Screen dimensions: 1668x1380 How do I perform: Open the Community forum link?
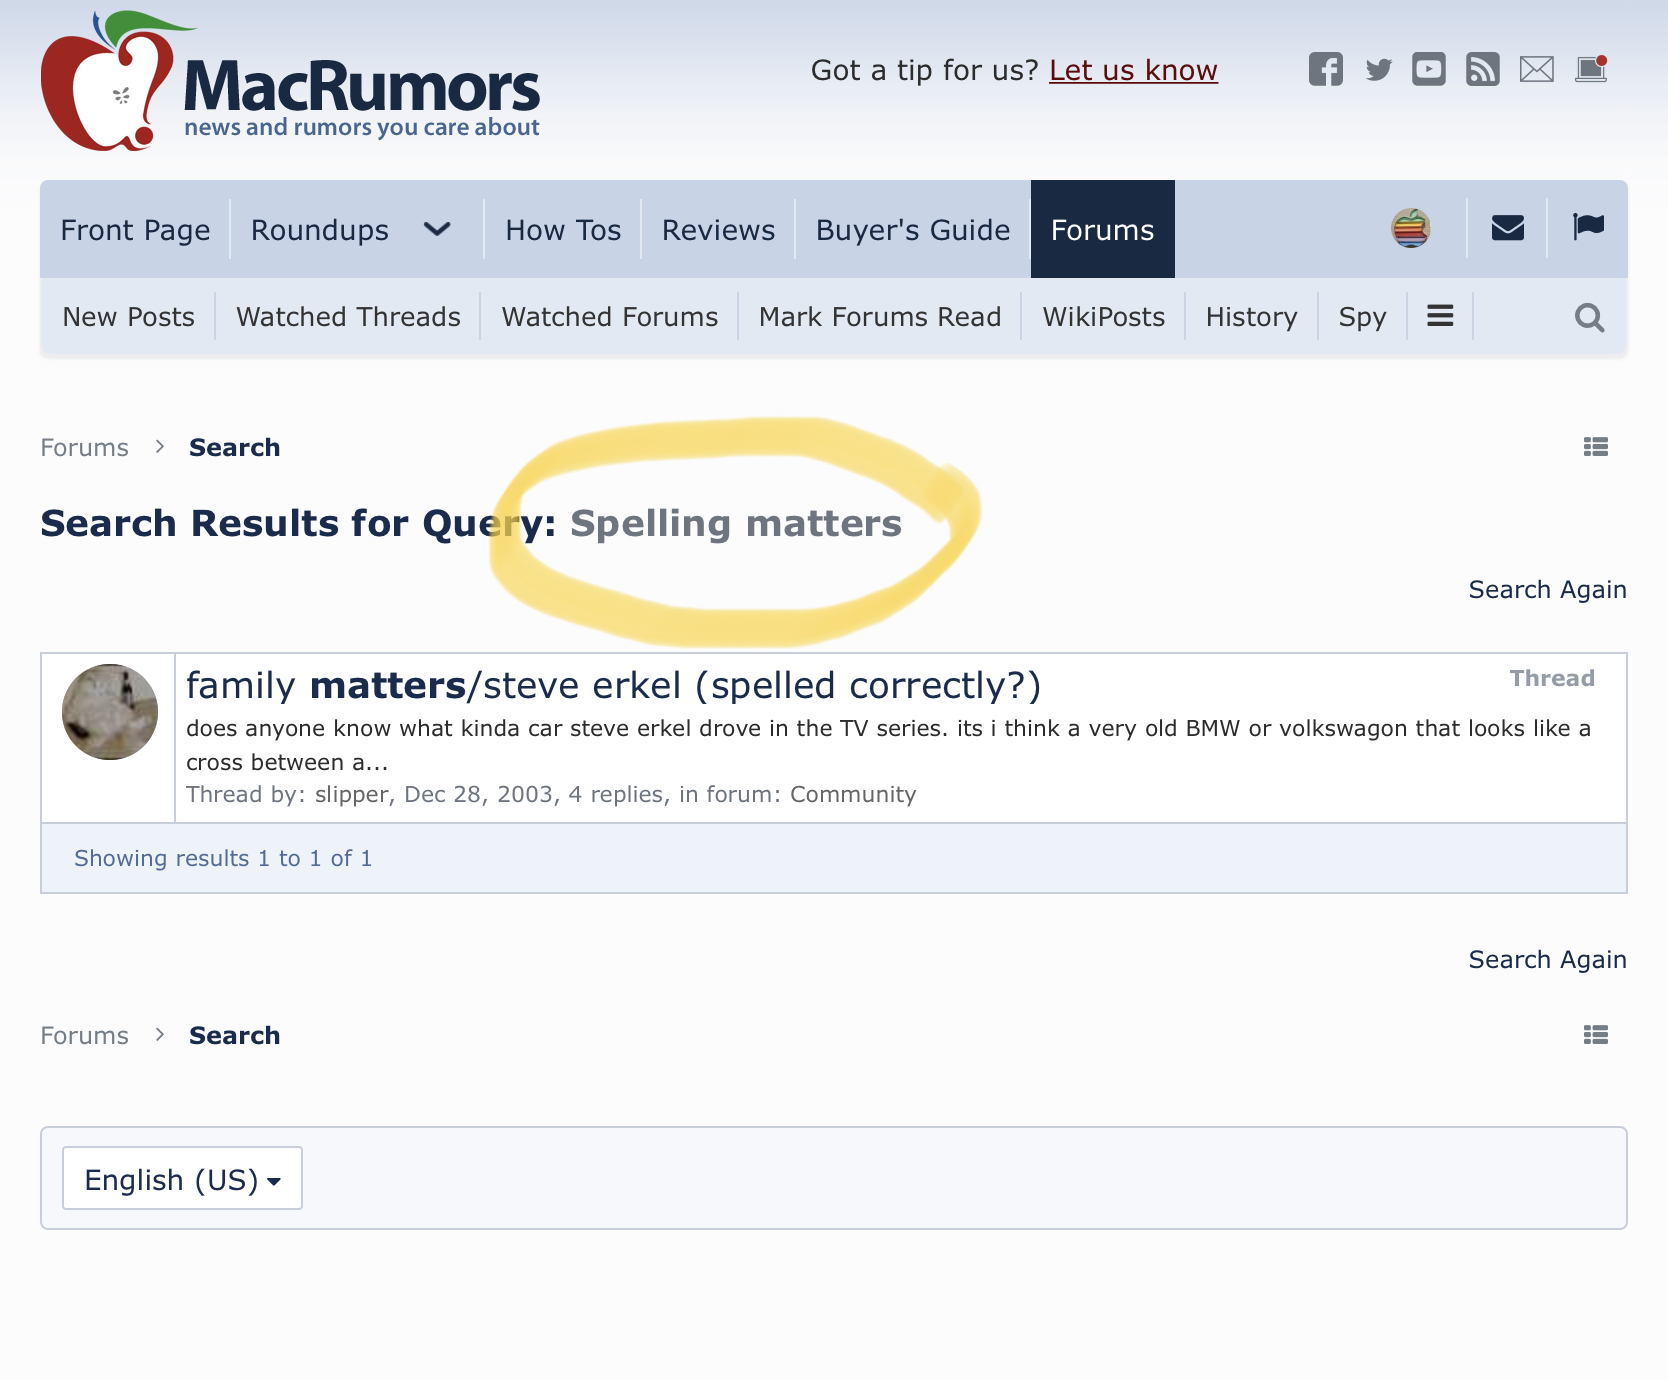click(x=853, y=794)
